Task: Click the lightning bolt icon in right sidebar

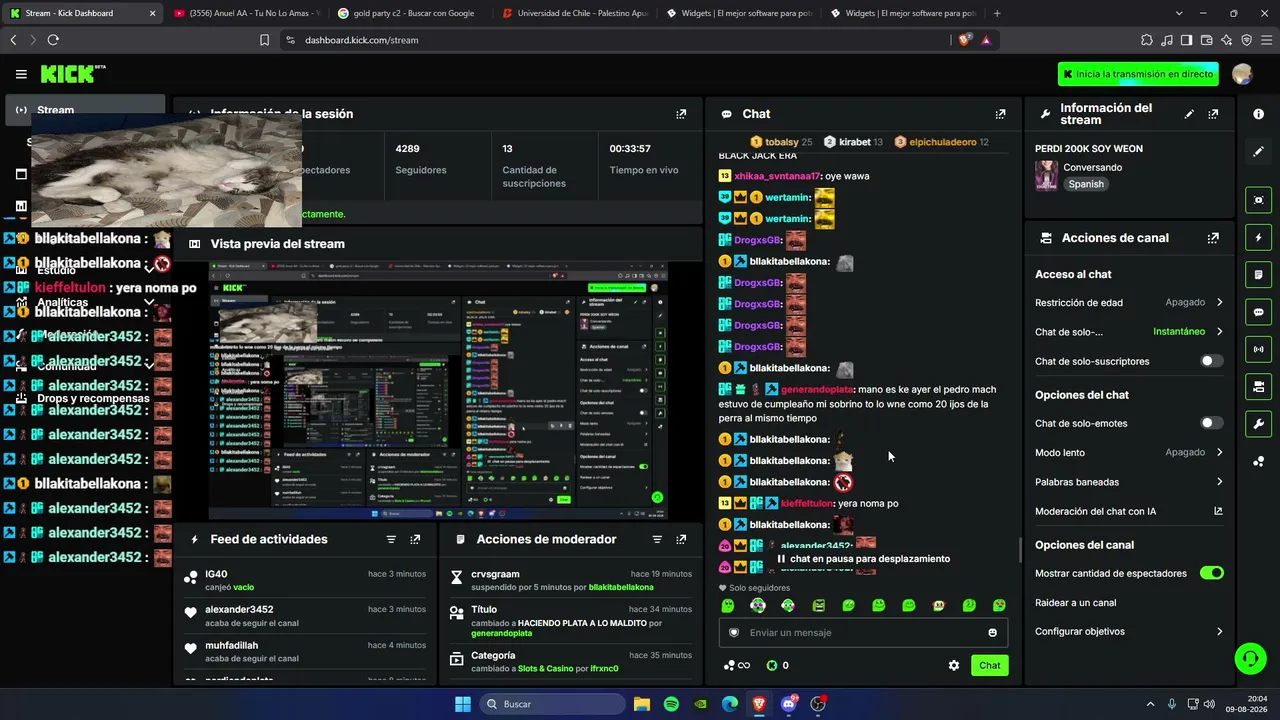Action: coord(1258,238)
